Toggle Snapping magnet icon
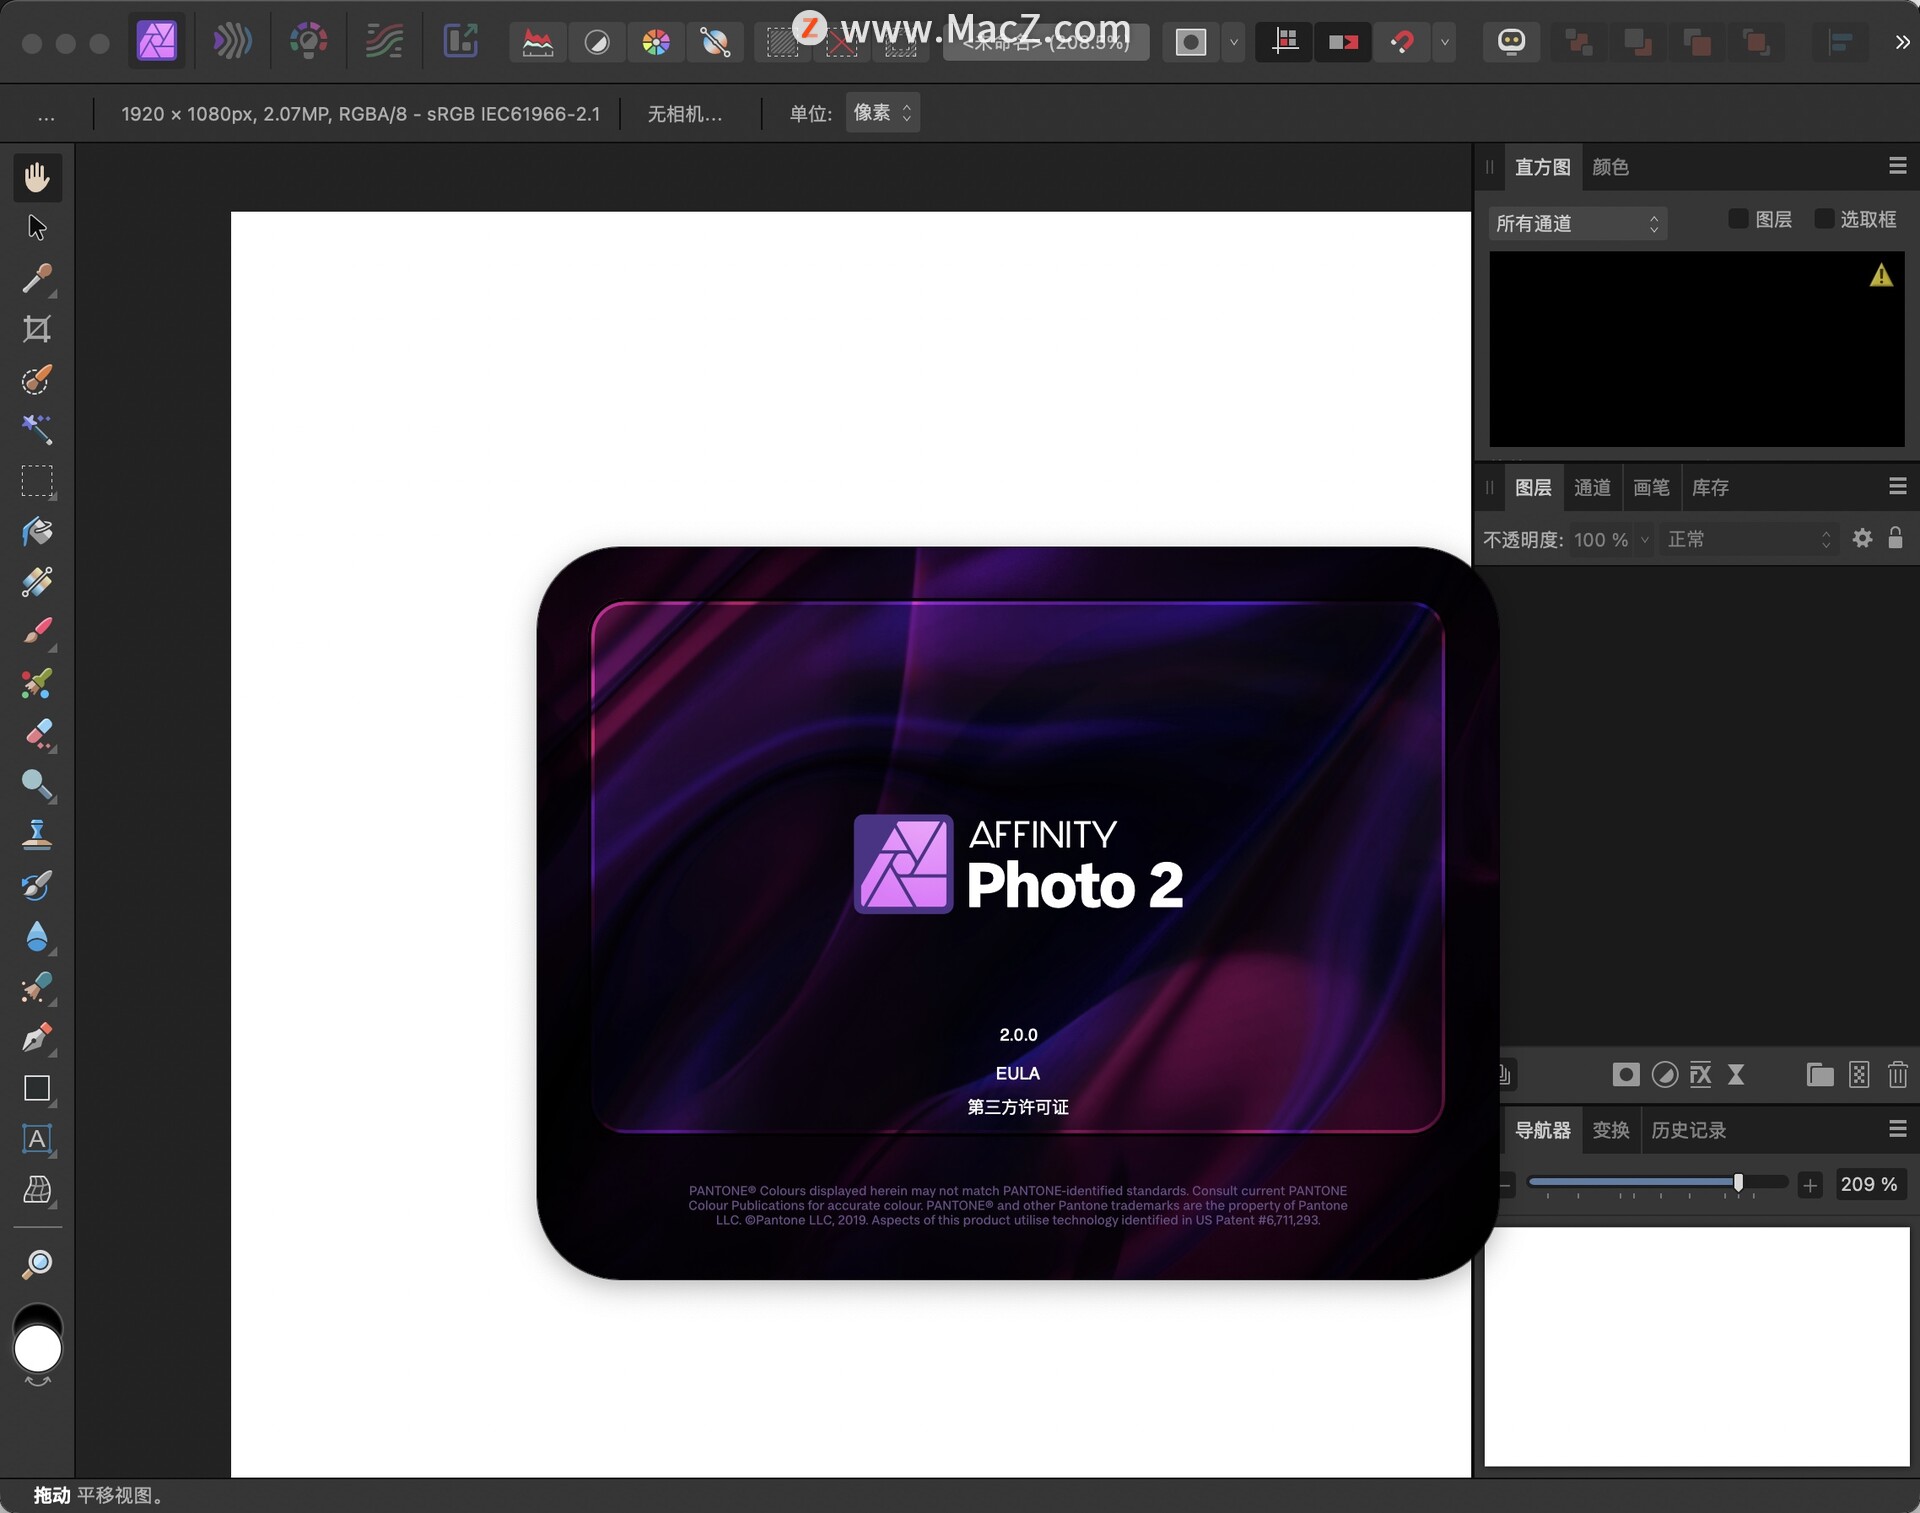The image size is (1920, 1513). (x=1402, y=42)
